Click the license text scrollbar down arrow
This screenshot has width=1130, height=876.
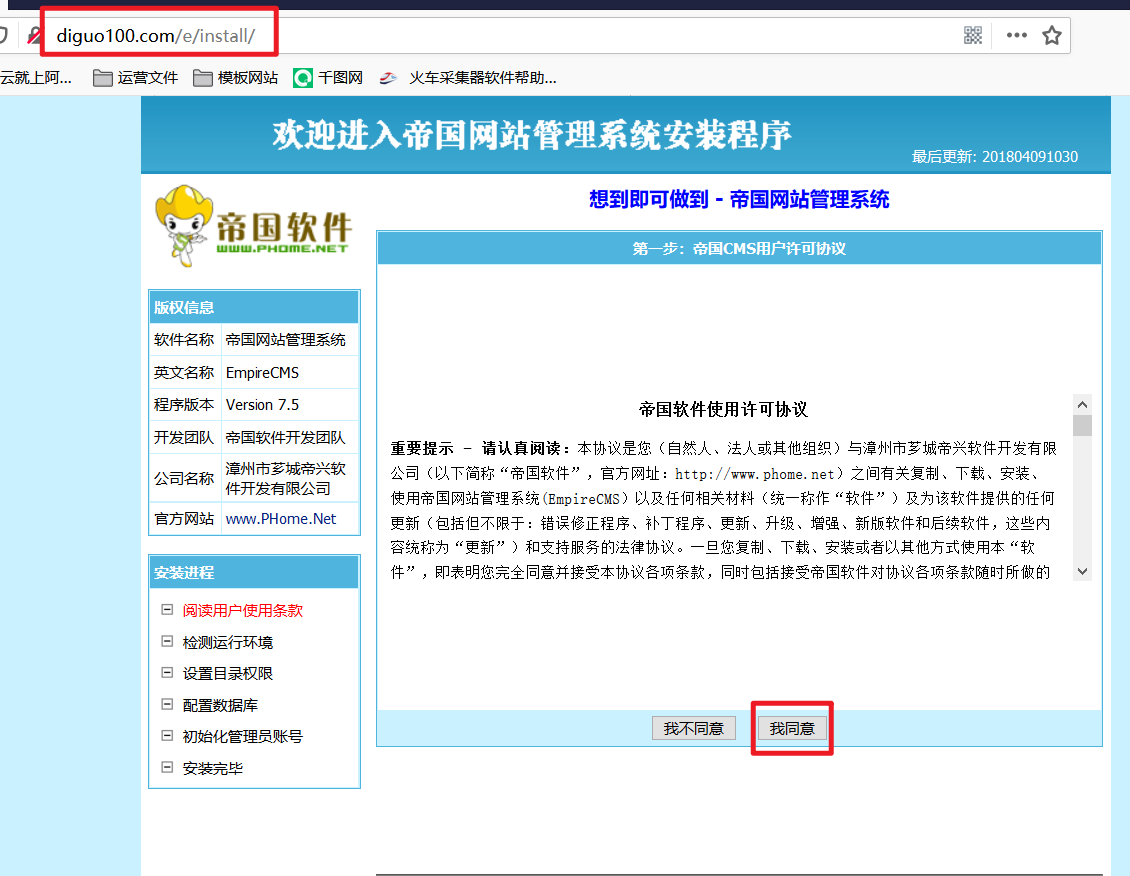click(x=1082, y=571)
